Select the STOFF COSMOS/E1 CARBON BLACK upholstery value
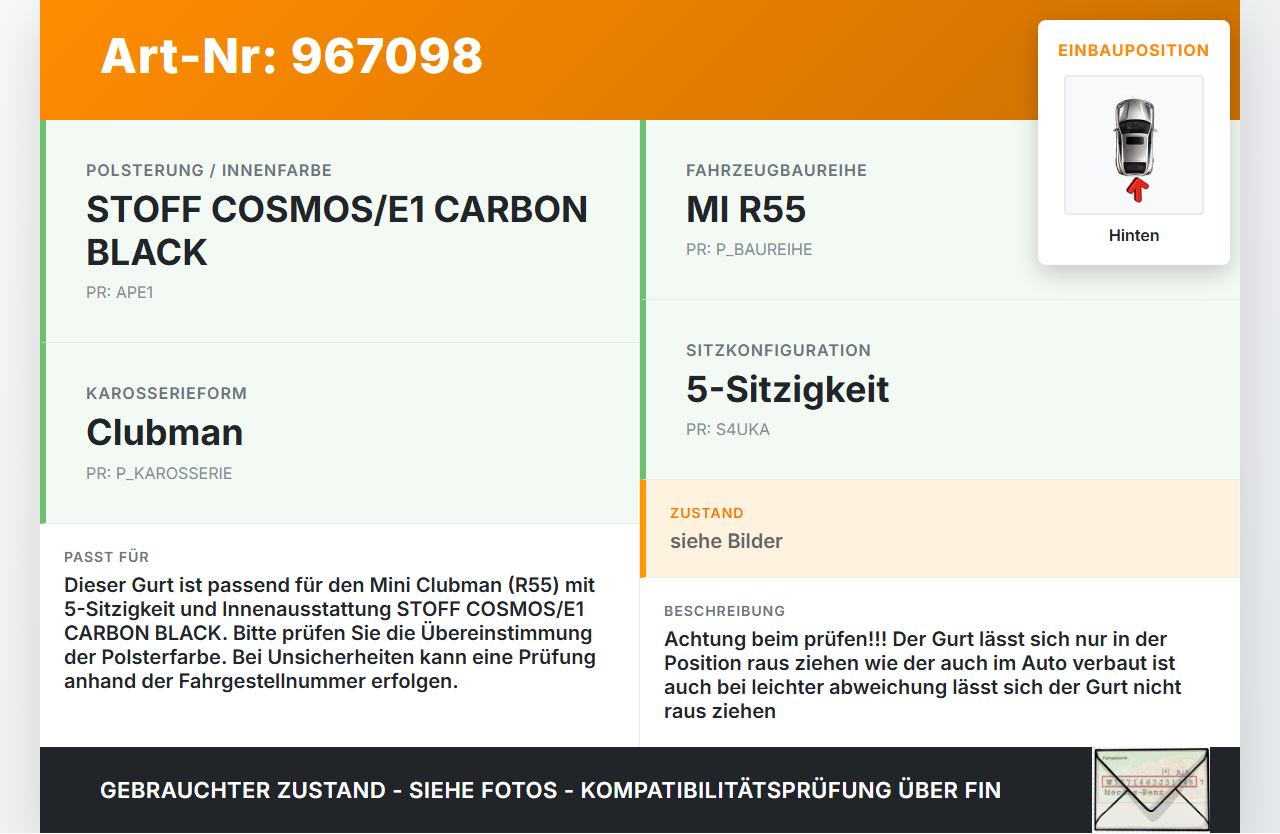 tap(337, 230)
